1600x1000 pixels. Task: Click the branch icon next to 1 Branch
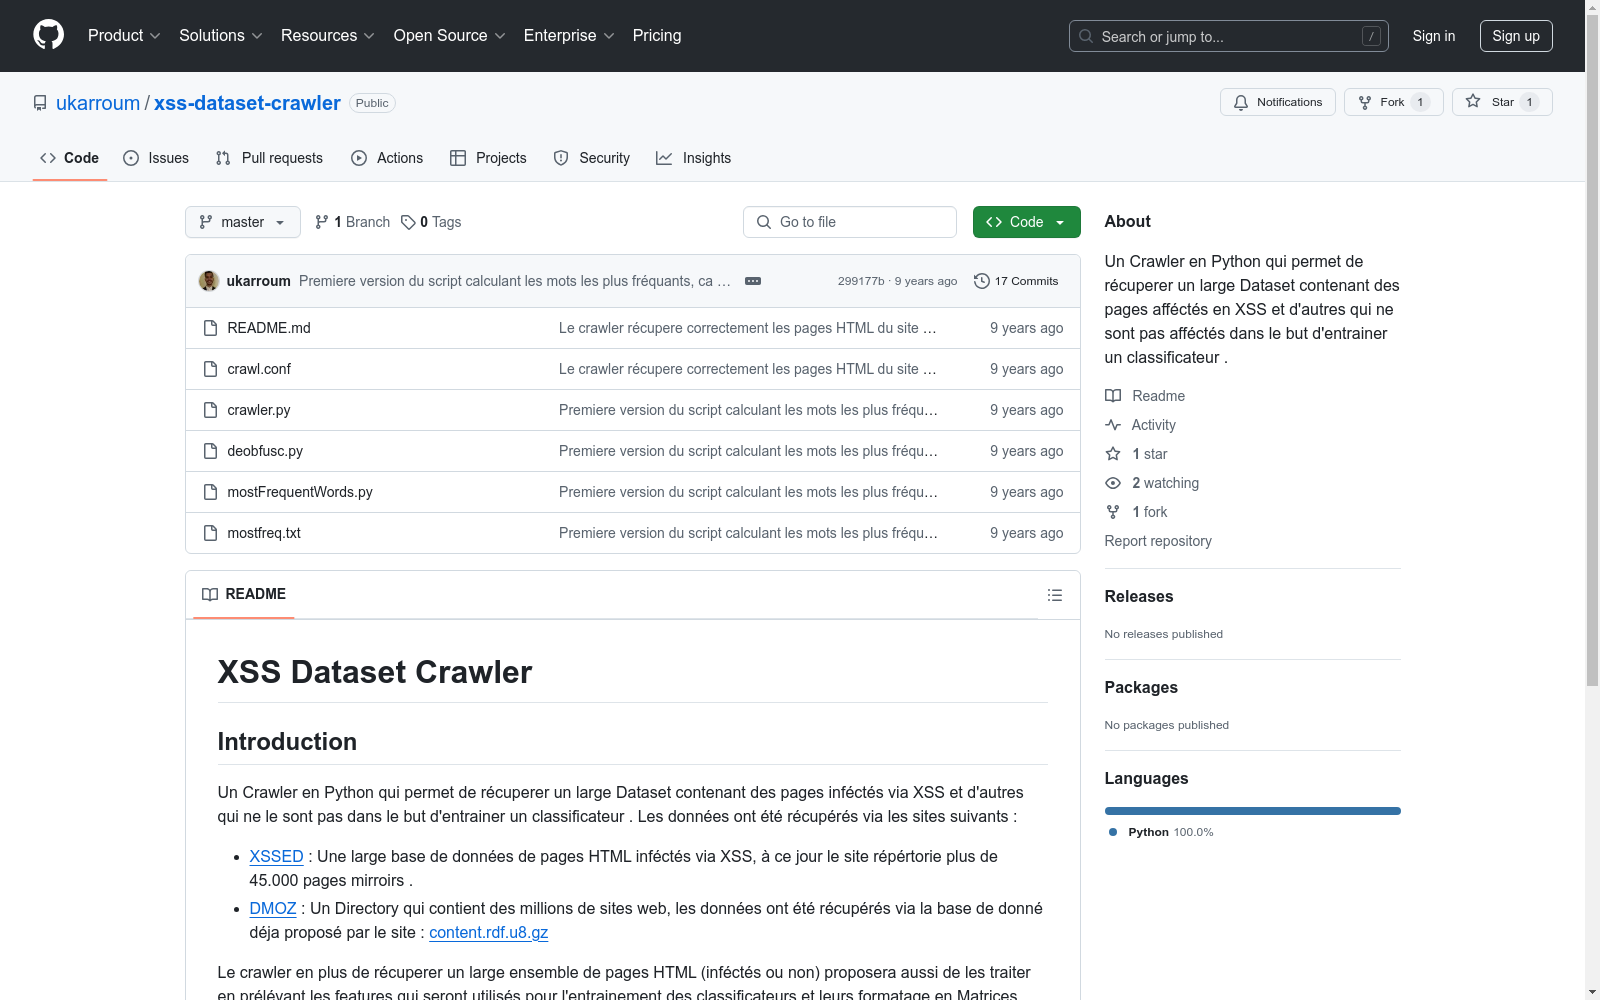click(x=322, y=222)
